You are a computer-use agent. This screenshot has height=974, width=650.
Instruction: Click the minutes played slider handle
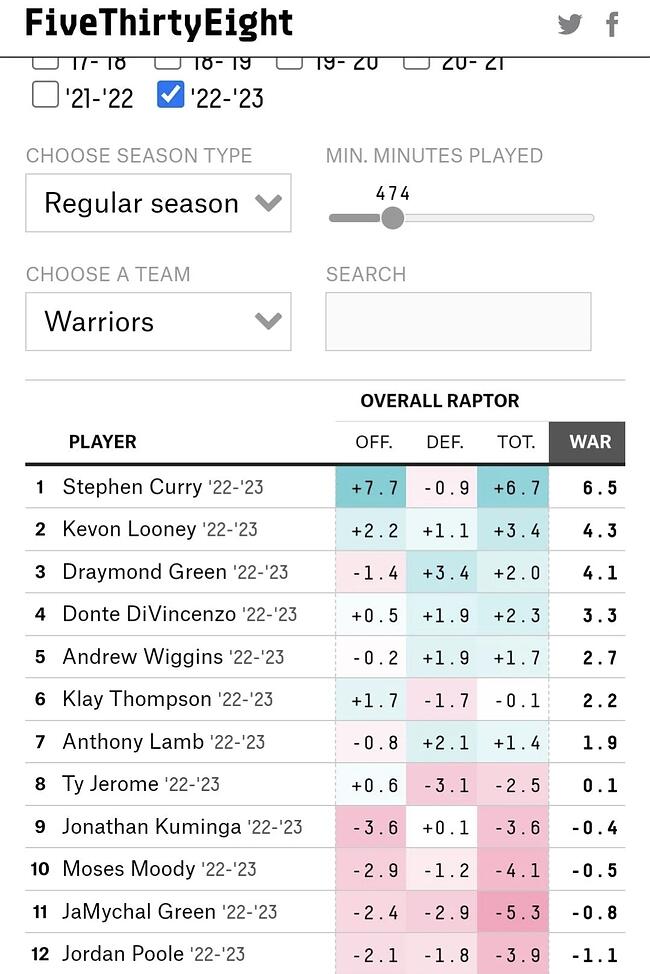point(392,217)
